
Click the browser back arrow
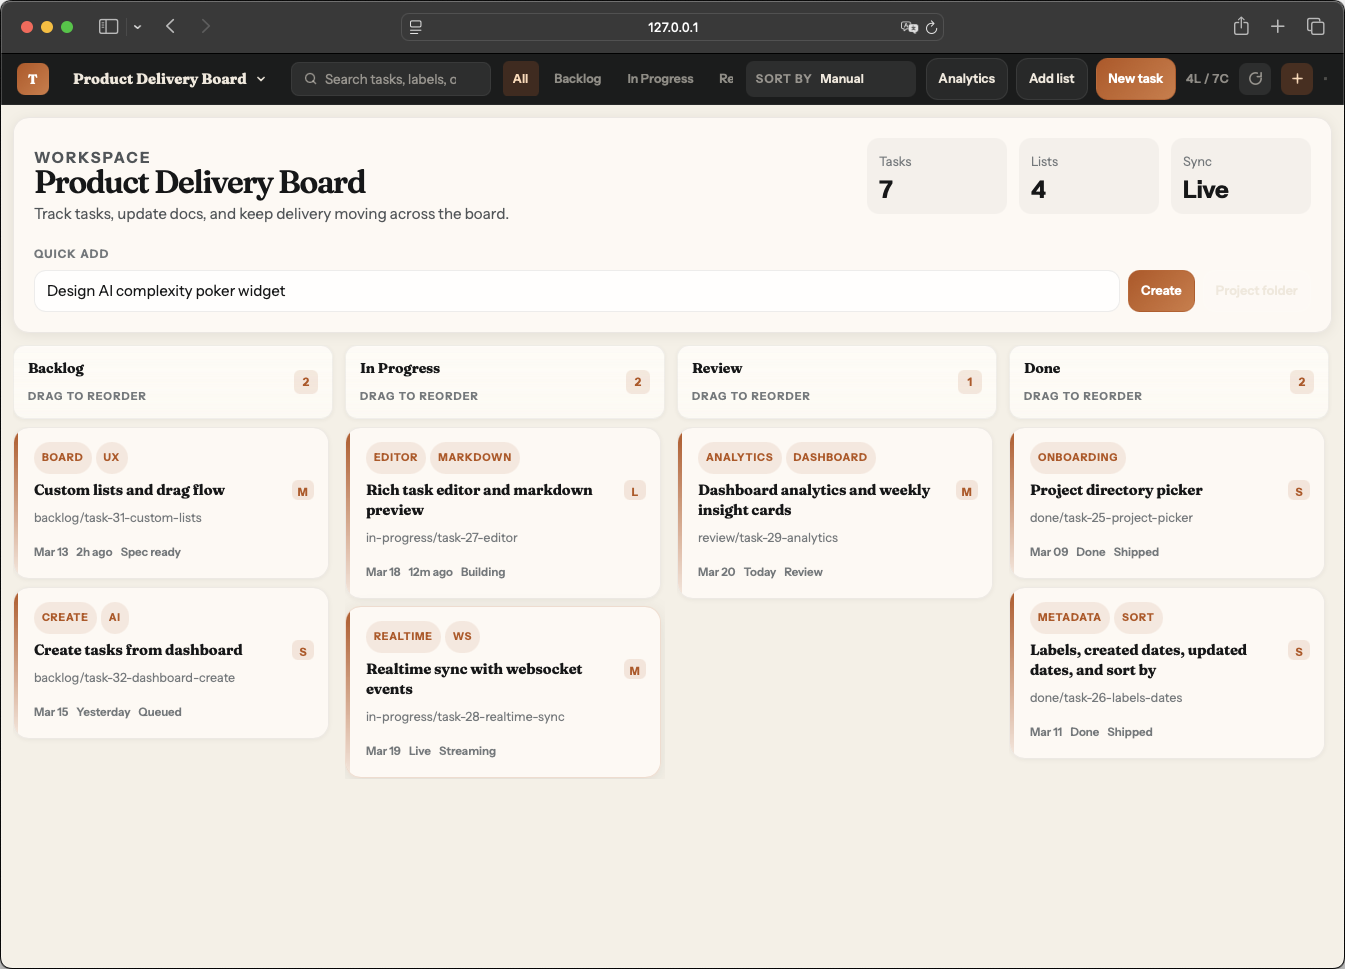pyautogui.click(x=171, y=27)
